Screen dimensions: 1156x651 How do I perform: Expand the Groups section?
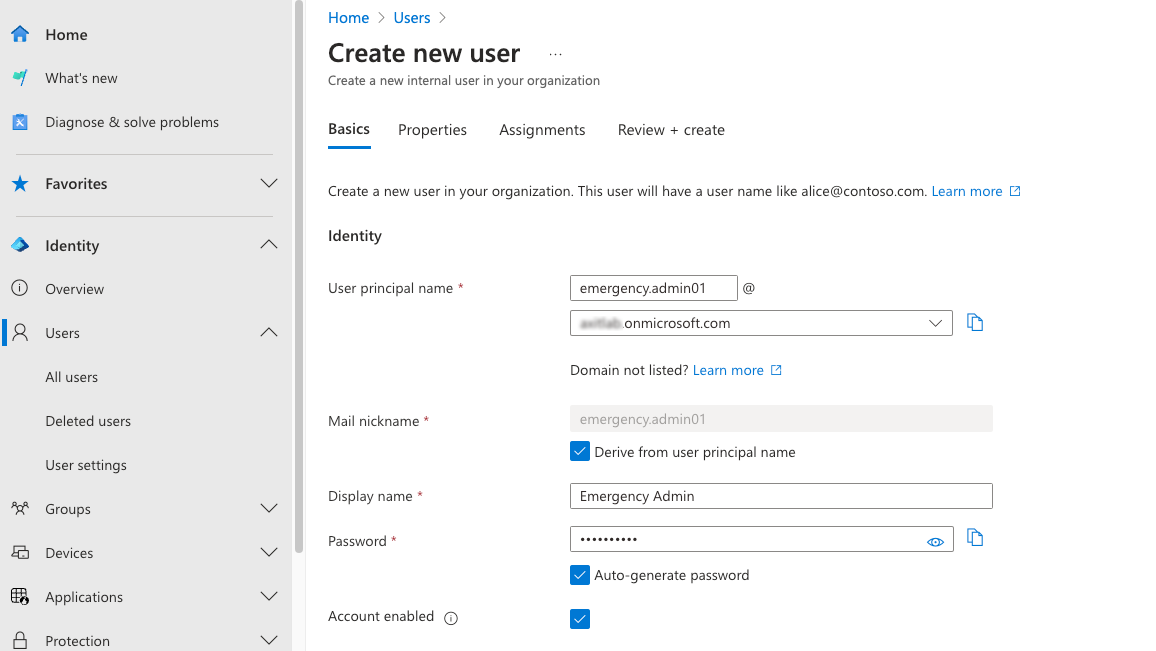coord(268,509)
